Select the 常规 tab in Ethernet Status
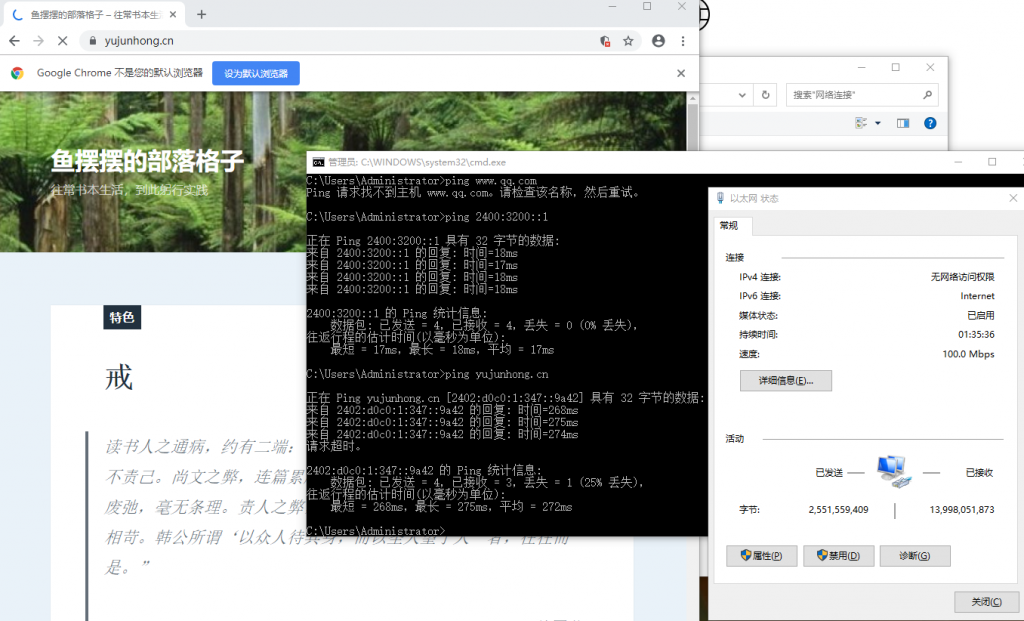The width and height of the screenshot is (1024, 621). (729, 226)
